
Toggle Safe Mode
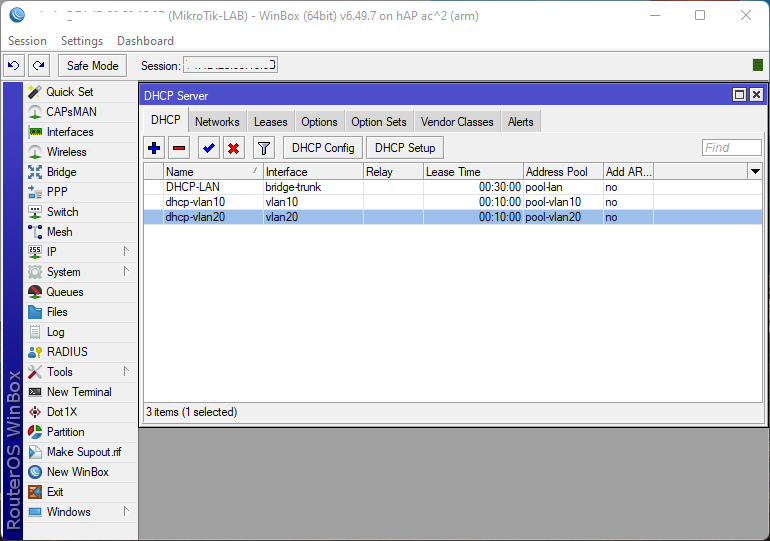(92, 66)
